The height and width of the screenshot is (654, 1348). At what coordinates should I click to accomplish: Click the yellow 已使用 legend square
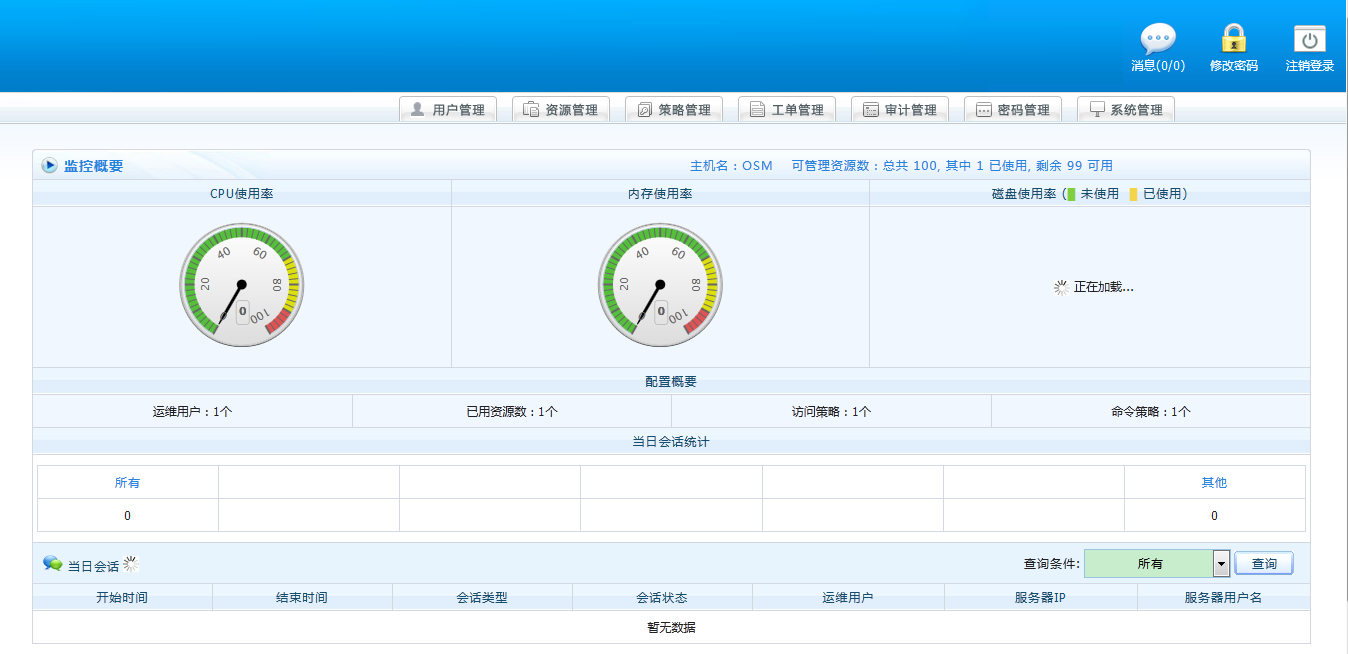click(1133, 194)
